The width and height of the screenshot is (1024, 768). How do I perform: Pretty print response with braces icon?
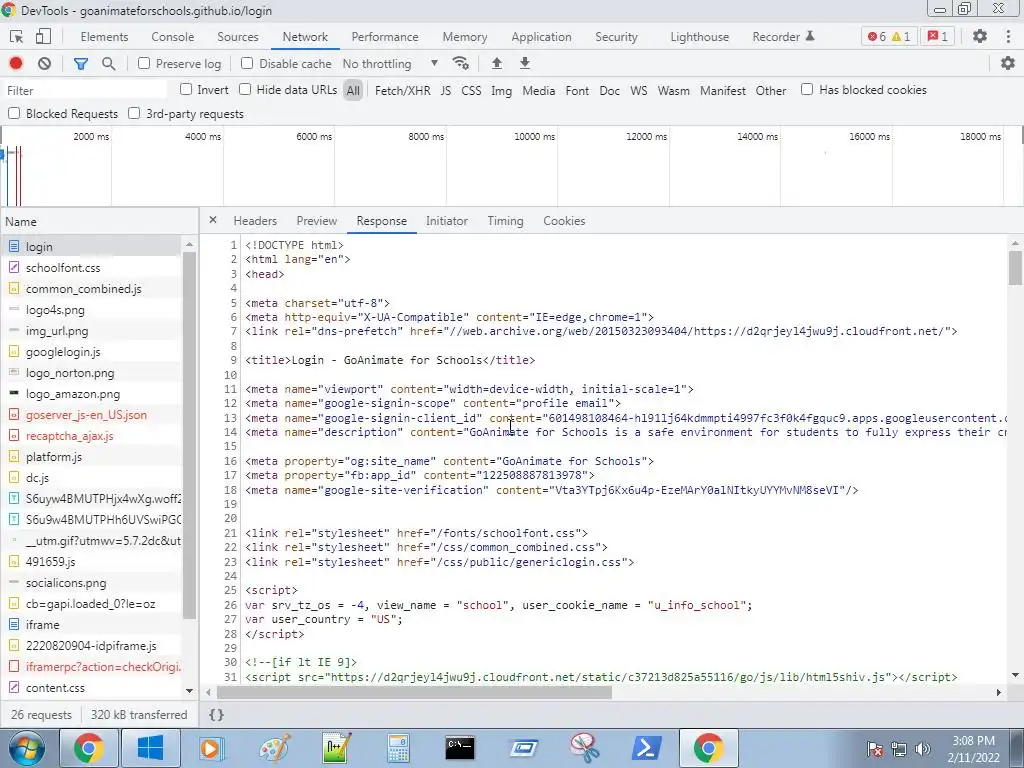point(216,714)
